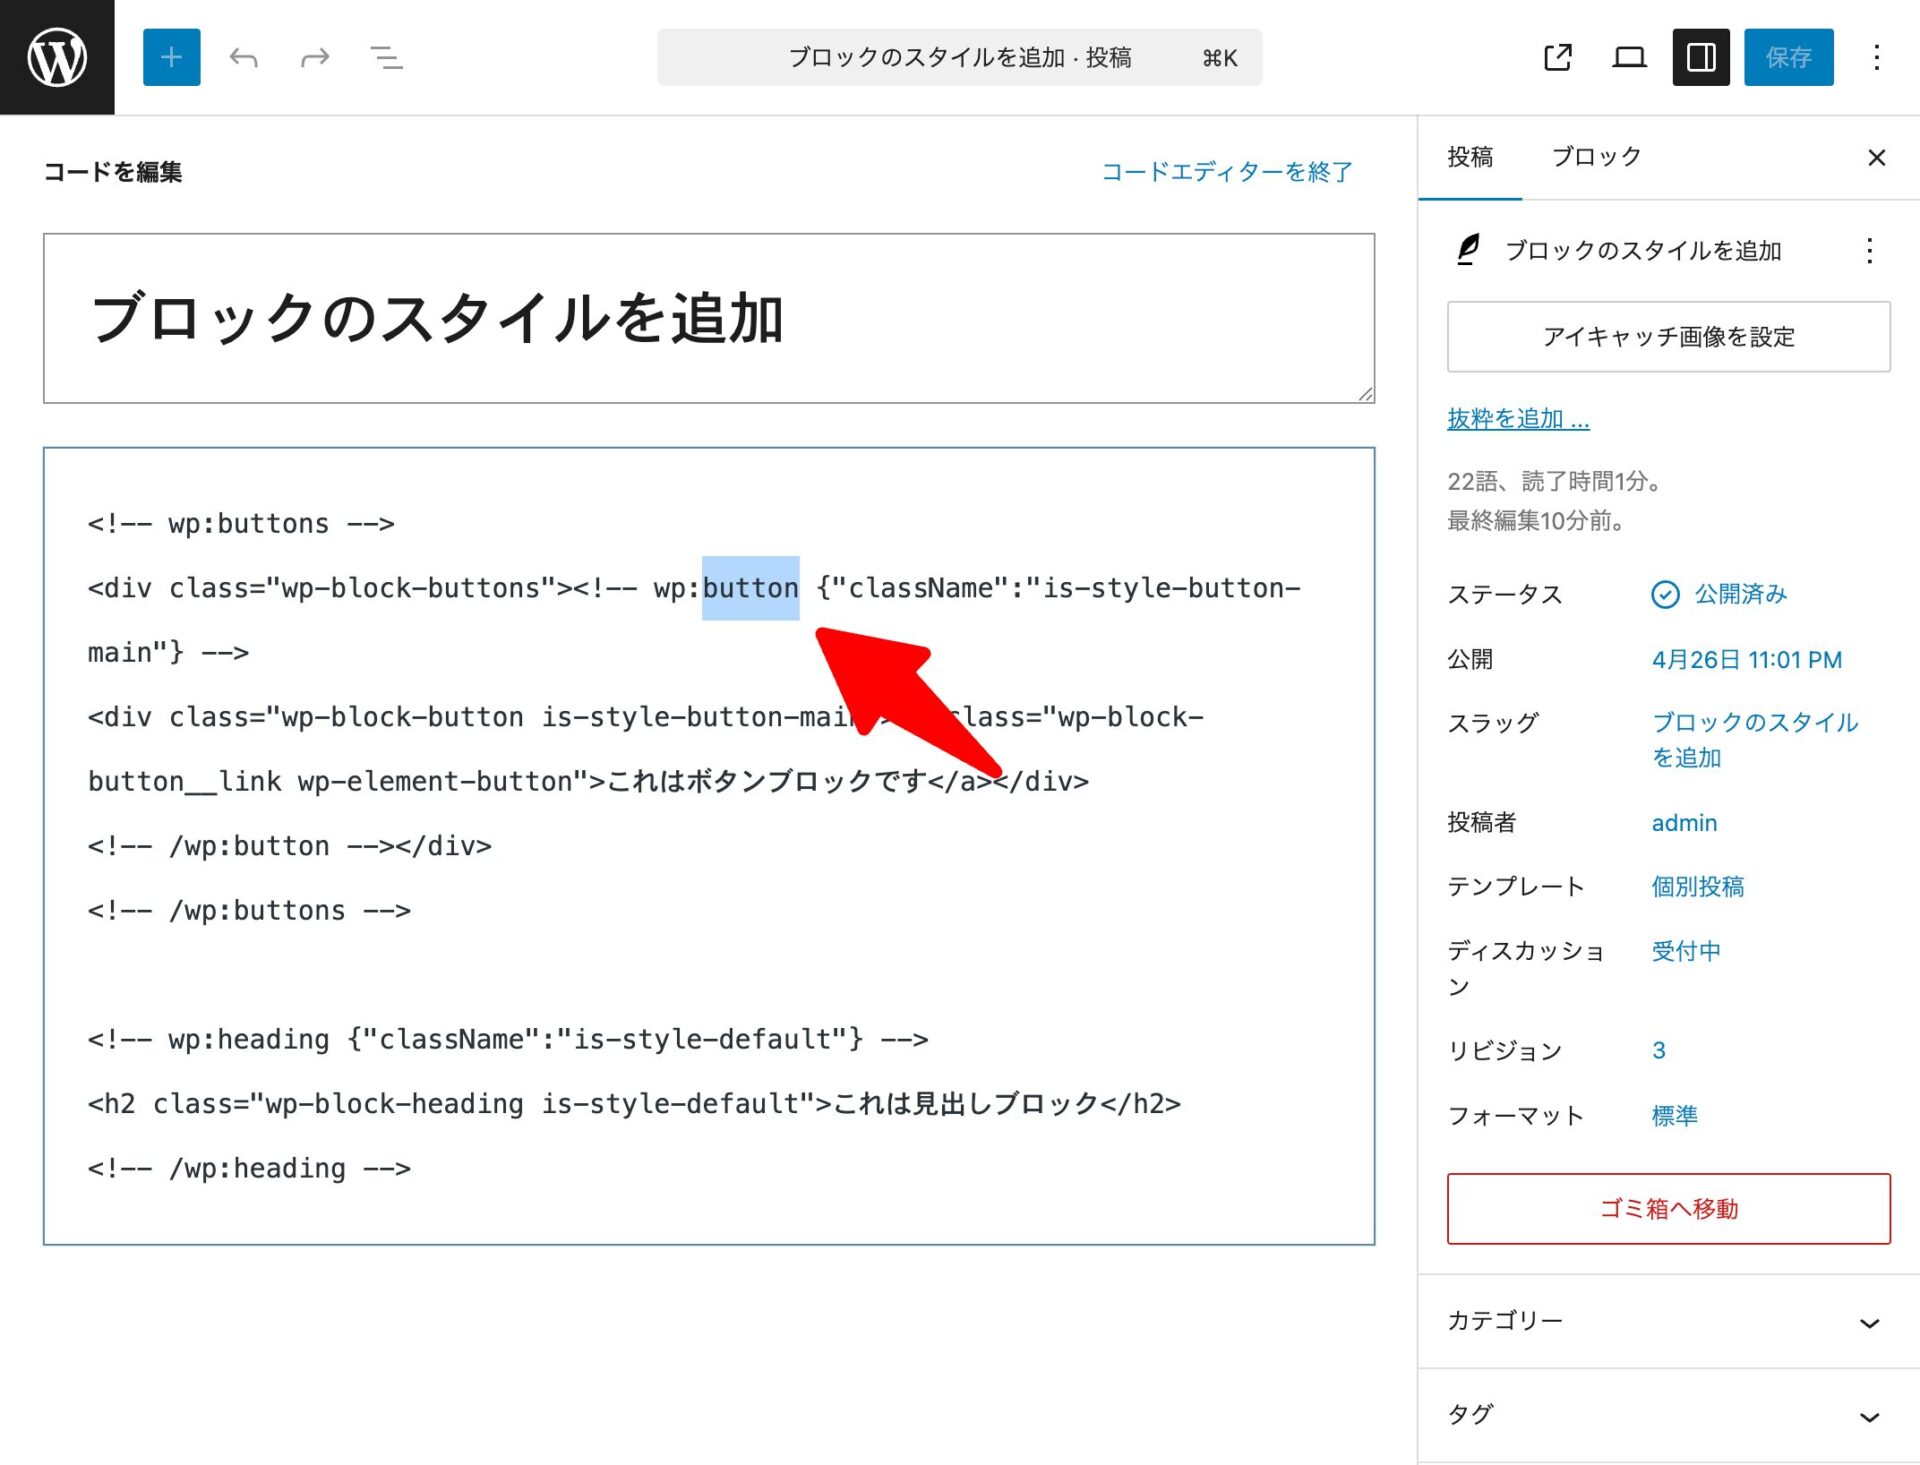Click the WordPress logo icon
The width and height of the screenshot is (1920, 1465).
click(57, 57)
